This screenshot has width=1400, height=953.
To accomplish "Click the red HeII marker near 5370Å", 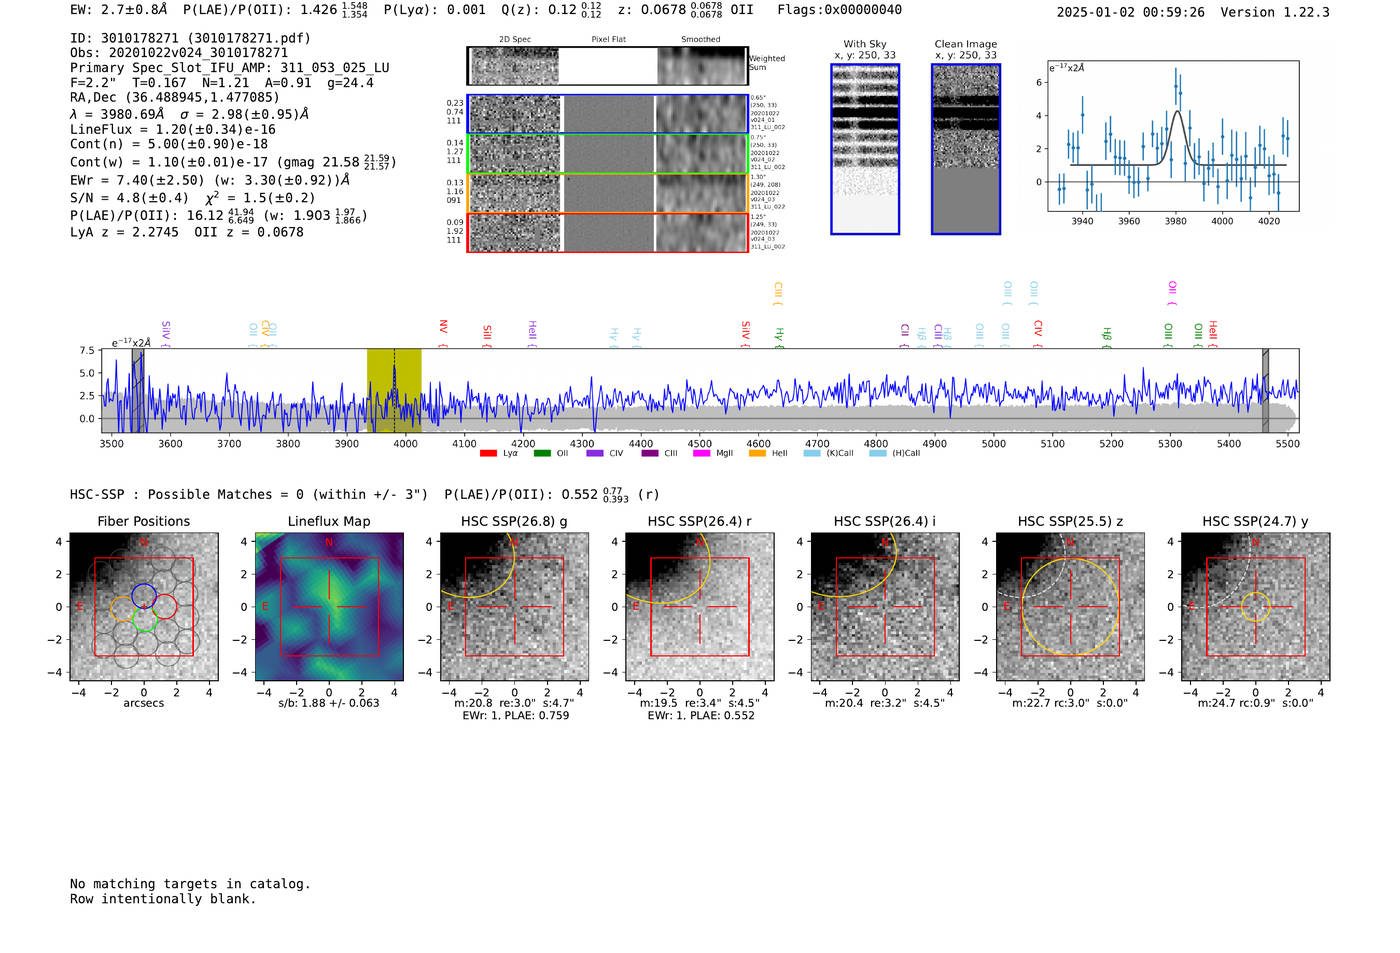I will click(x=1213, y=333).
